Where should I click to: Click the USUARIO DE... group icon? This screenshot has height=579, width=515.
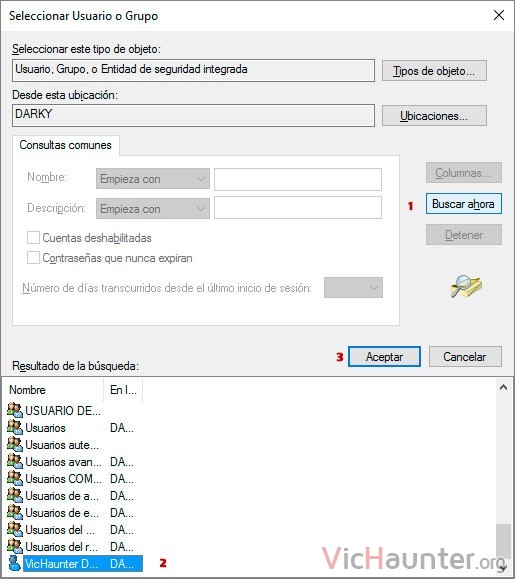(15, 410)
